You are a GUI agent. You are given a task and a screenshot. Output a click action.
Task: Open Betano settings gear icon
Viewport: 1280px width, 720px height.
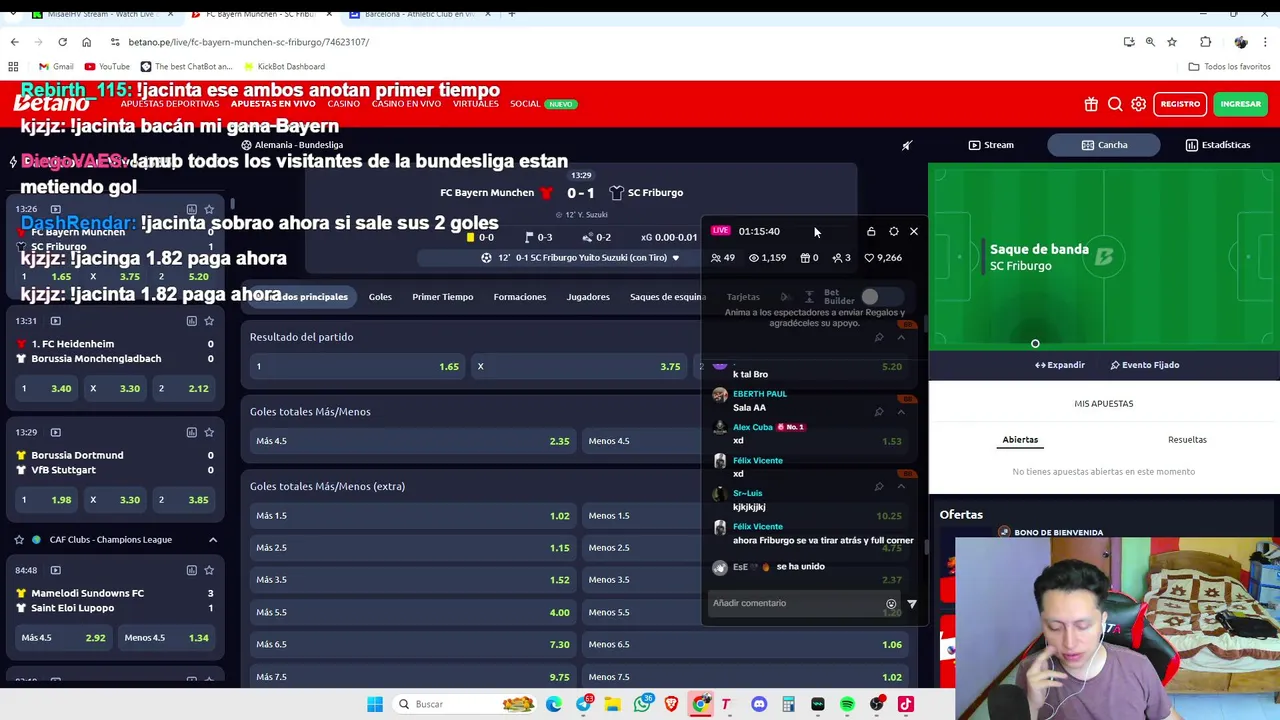coord(1138,104)
